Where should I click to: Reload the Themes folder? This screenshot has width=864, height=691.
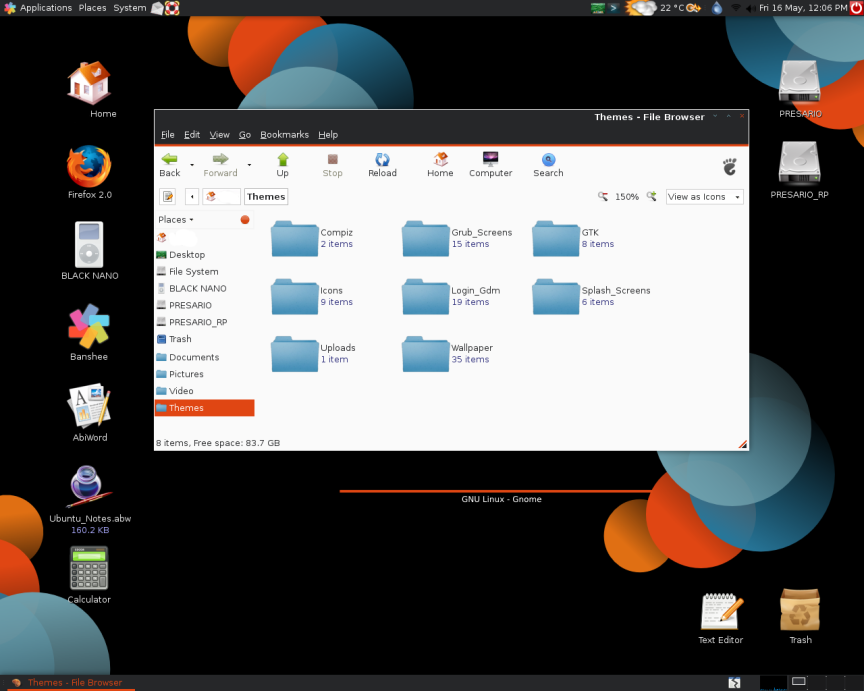382,165
